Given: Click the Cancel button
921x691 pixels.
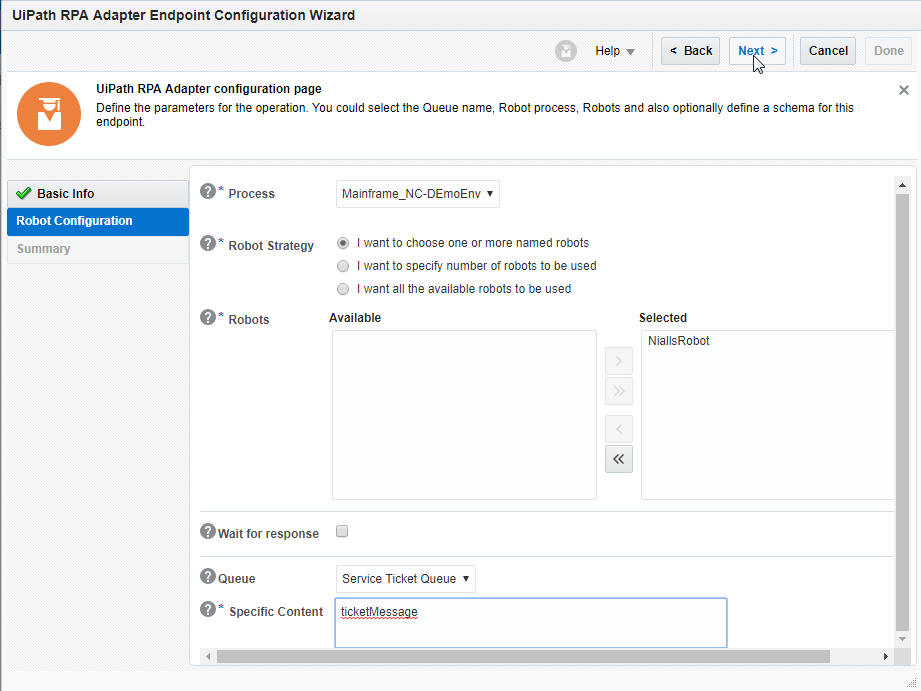Looking at the screenshot, I should coord(828,51).
